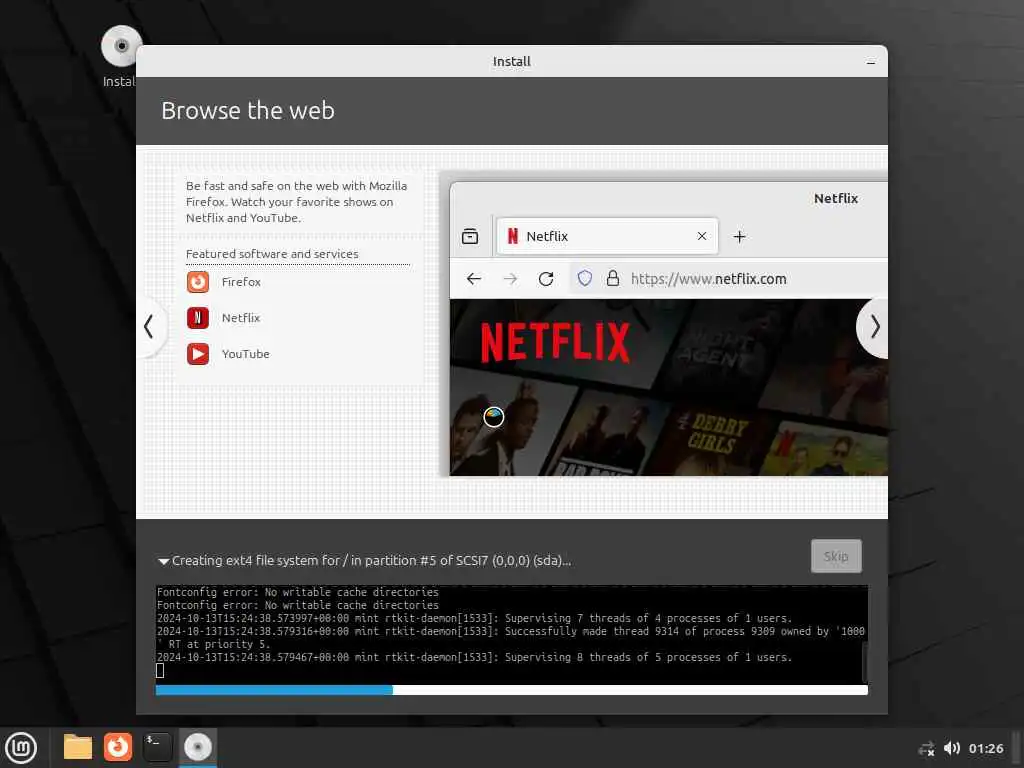Select the Install window in panel
The width and height of the screenshot is (1024, 768).
[197, 747]
